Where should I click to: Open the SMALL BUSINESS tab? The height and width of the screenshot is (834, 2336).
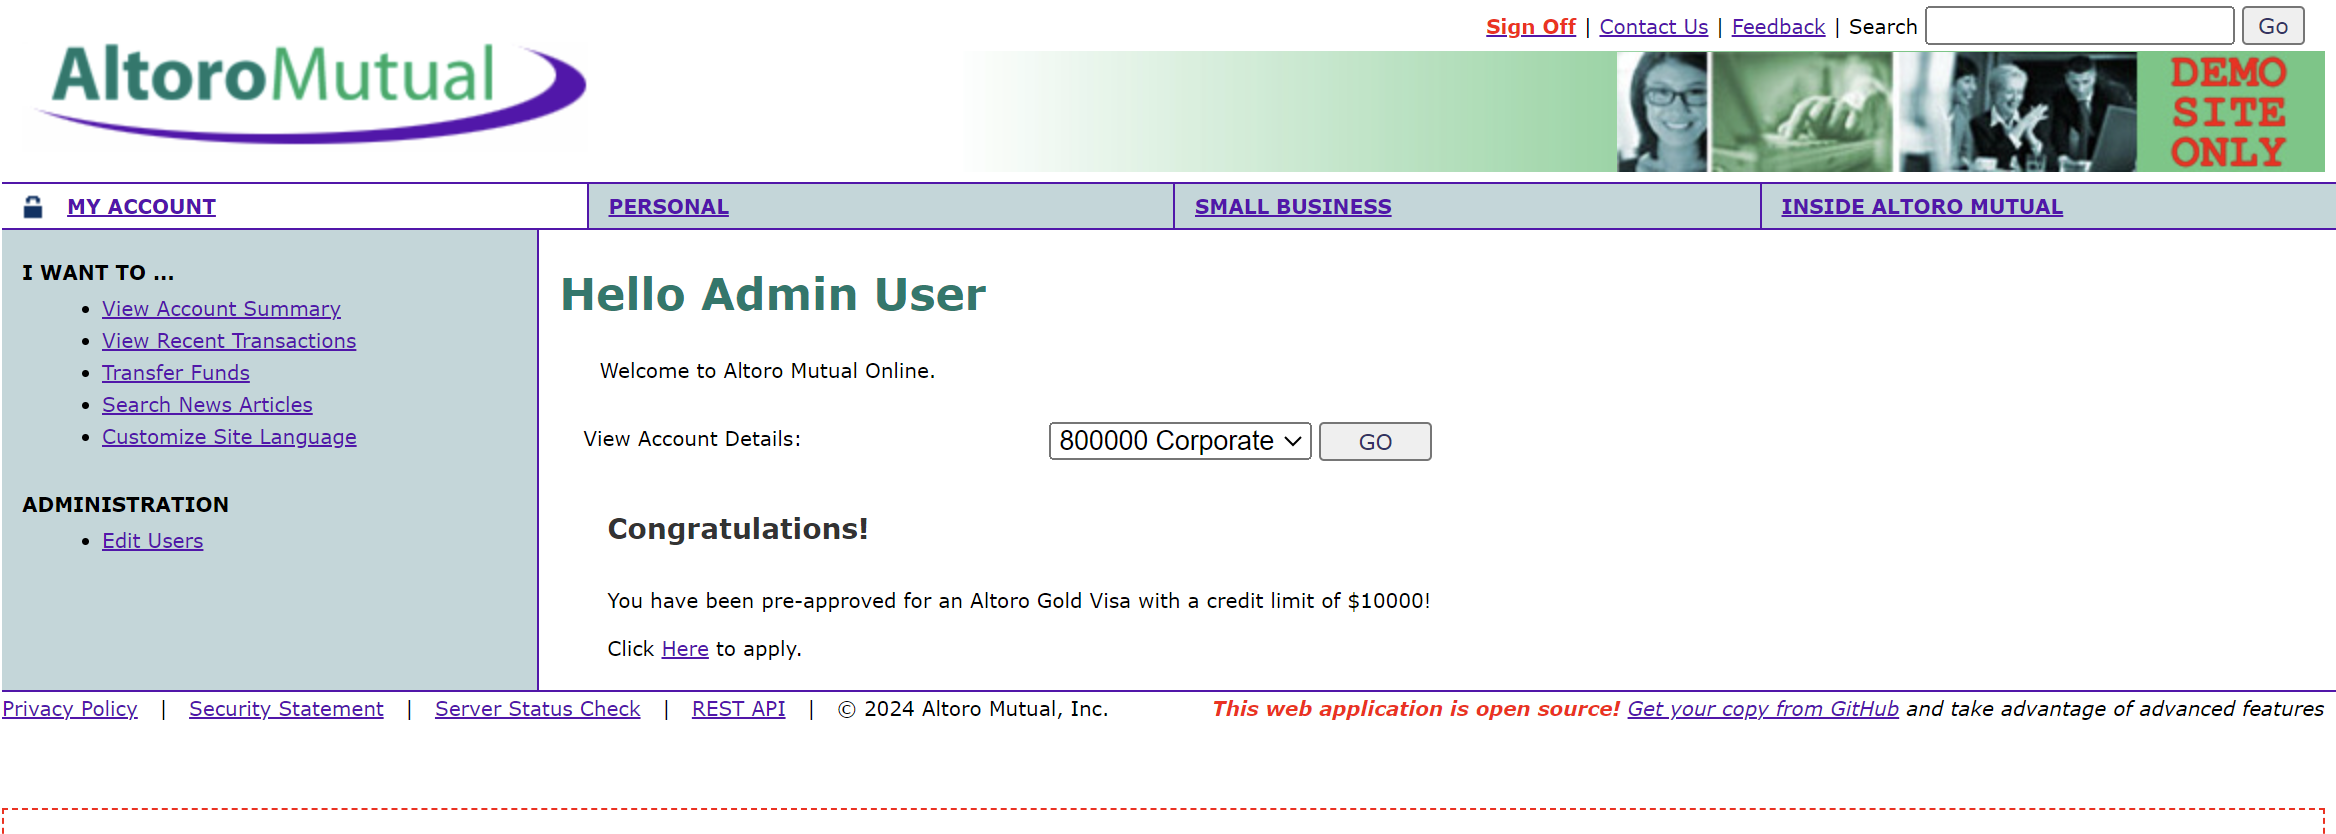(x=1293, y=207)
